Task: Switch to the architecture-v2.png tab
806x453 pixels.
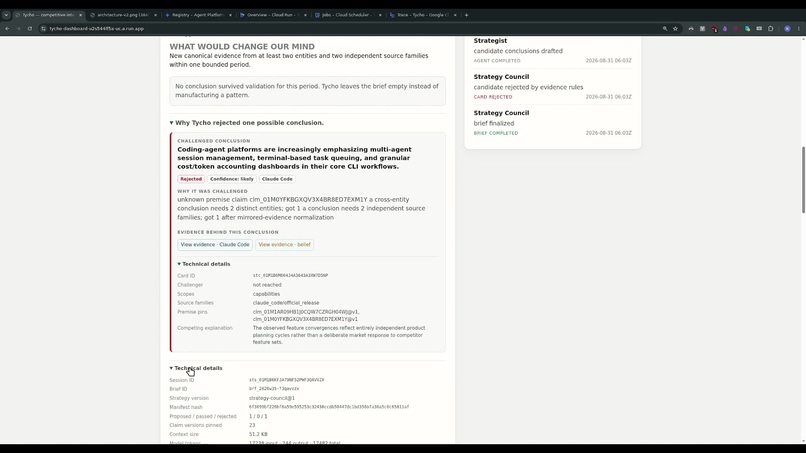Action: coord(123,15)
